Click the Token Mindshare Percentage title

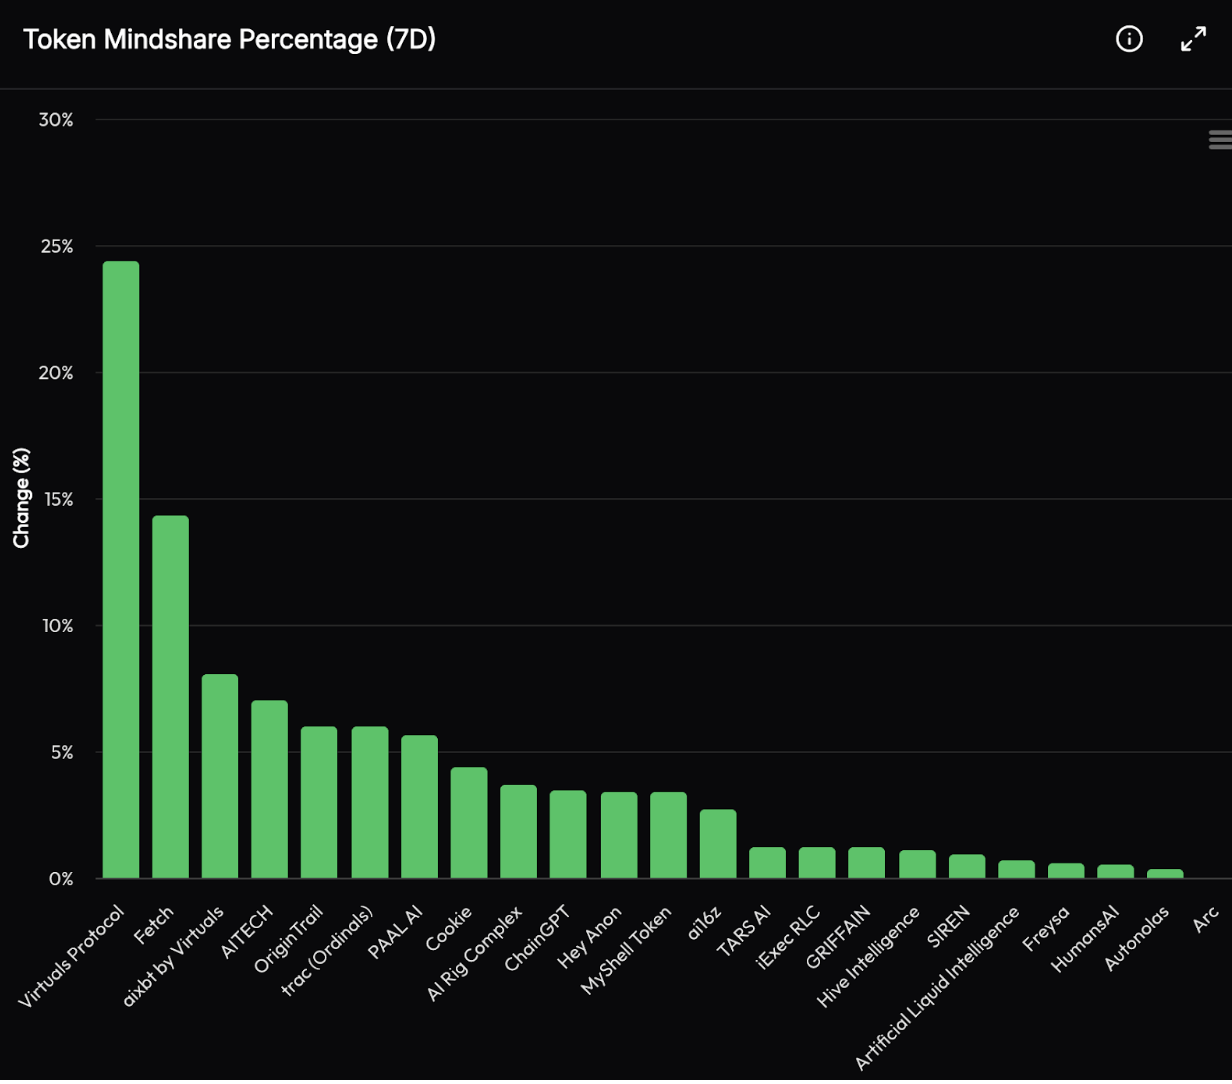[x=229, y=40]
